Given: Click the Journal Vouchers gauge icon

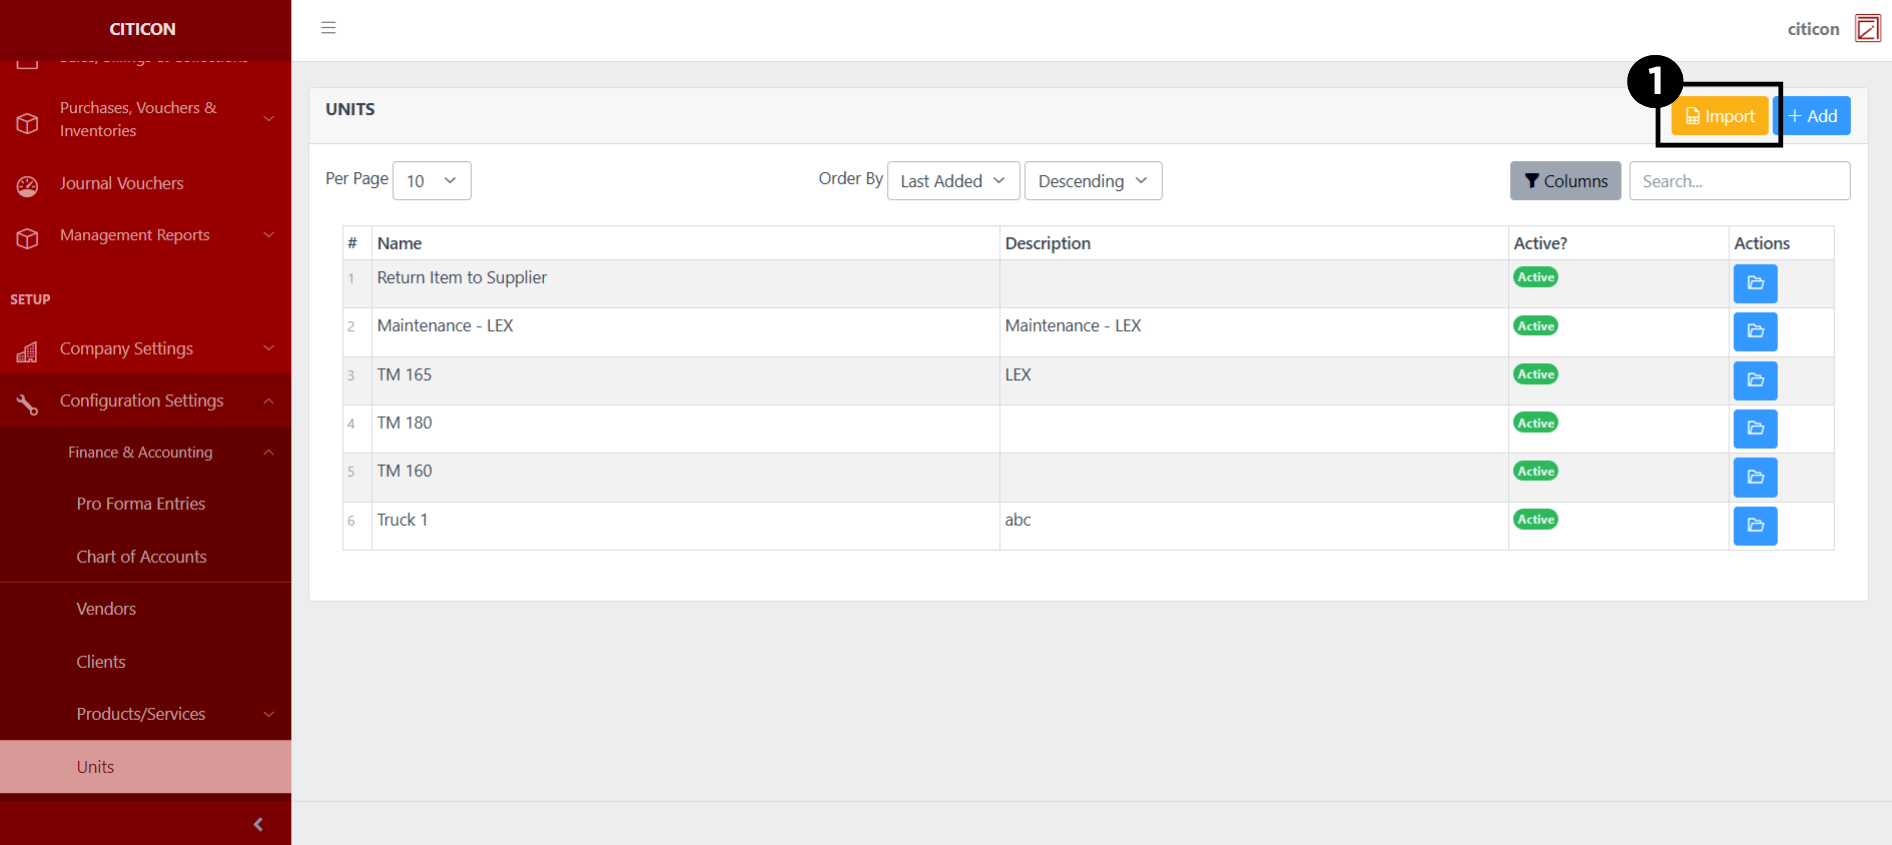Looking at the screenshot, I should click(x=27, y=185).
